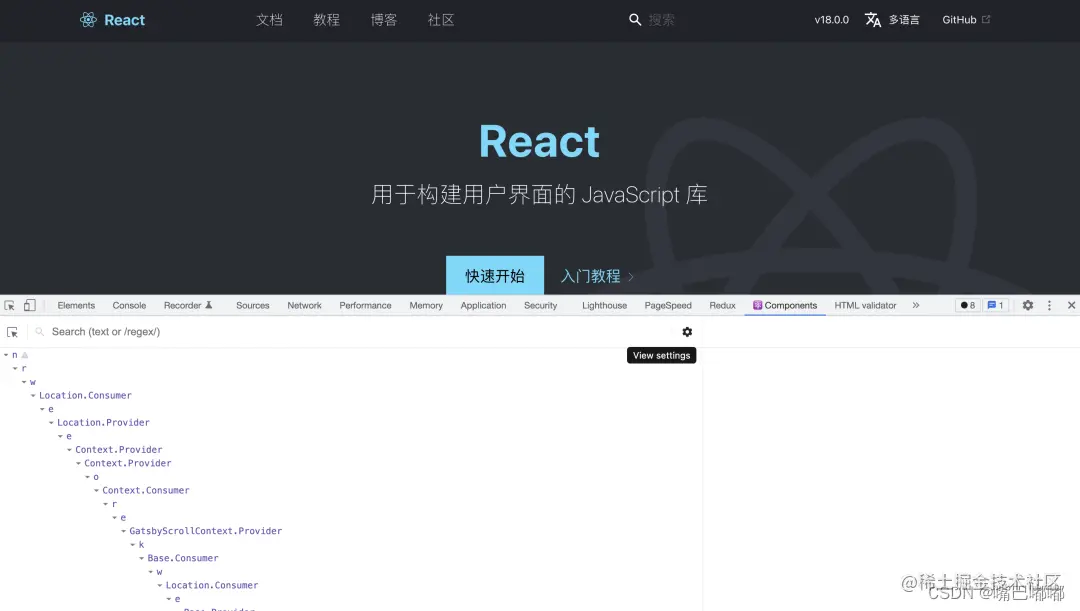Select a component with the Components picker icon

(x=12, y=332)
